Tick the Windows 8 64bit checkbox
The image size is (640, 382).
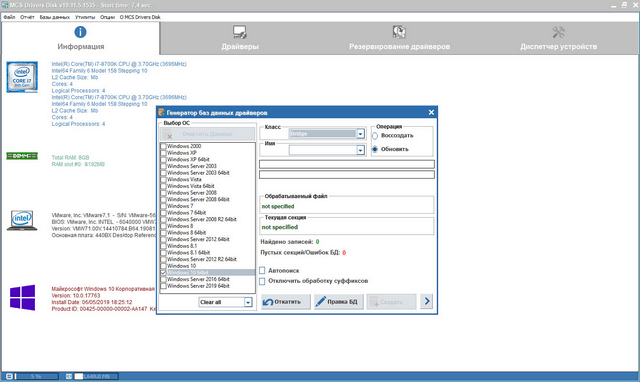(163, 233)
